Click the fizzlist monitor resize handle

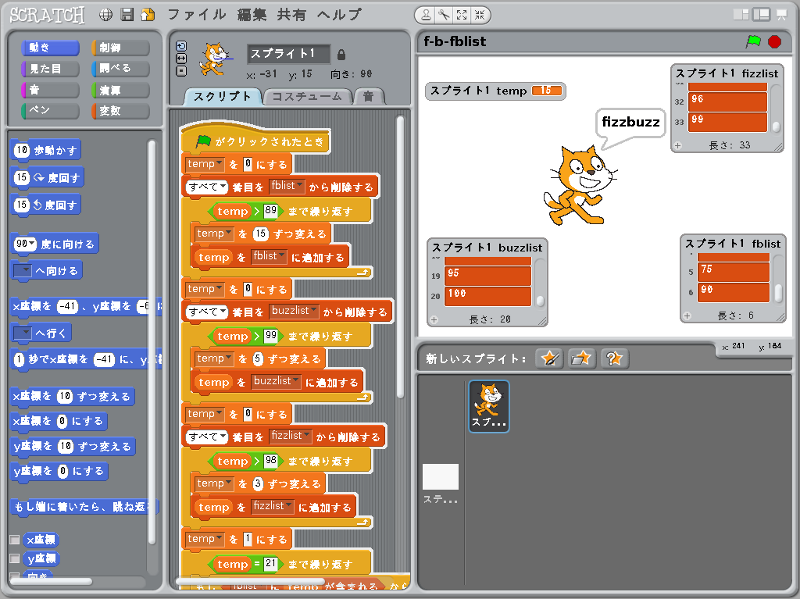(x=778, y=147)
